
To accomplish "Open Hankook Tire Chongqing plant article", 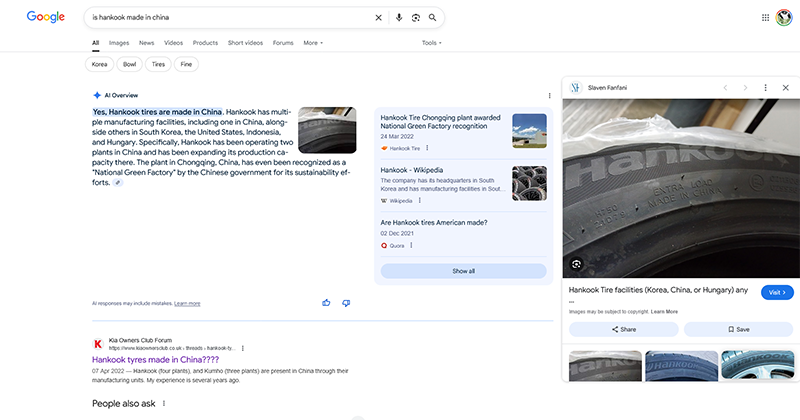I will click(440, 121).
